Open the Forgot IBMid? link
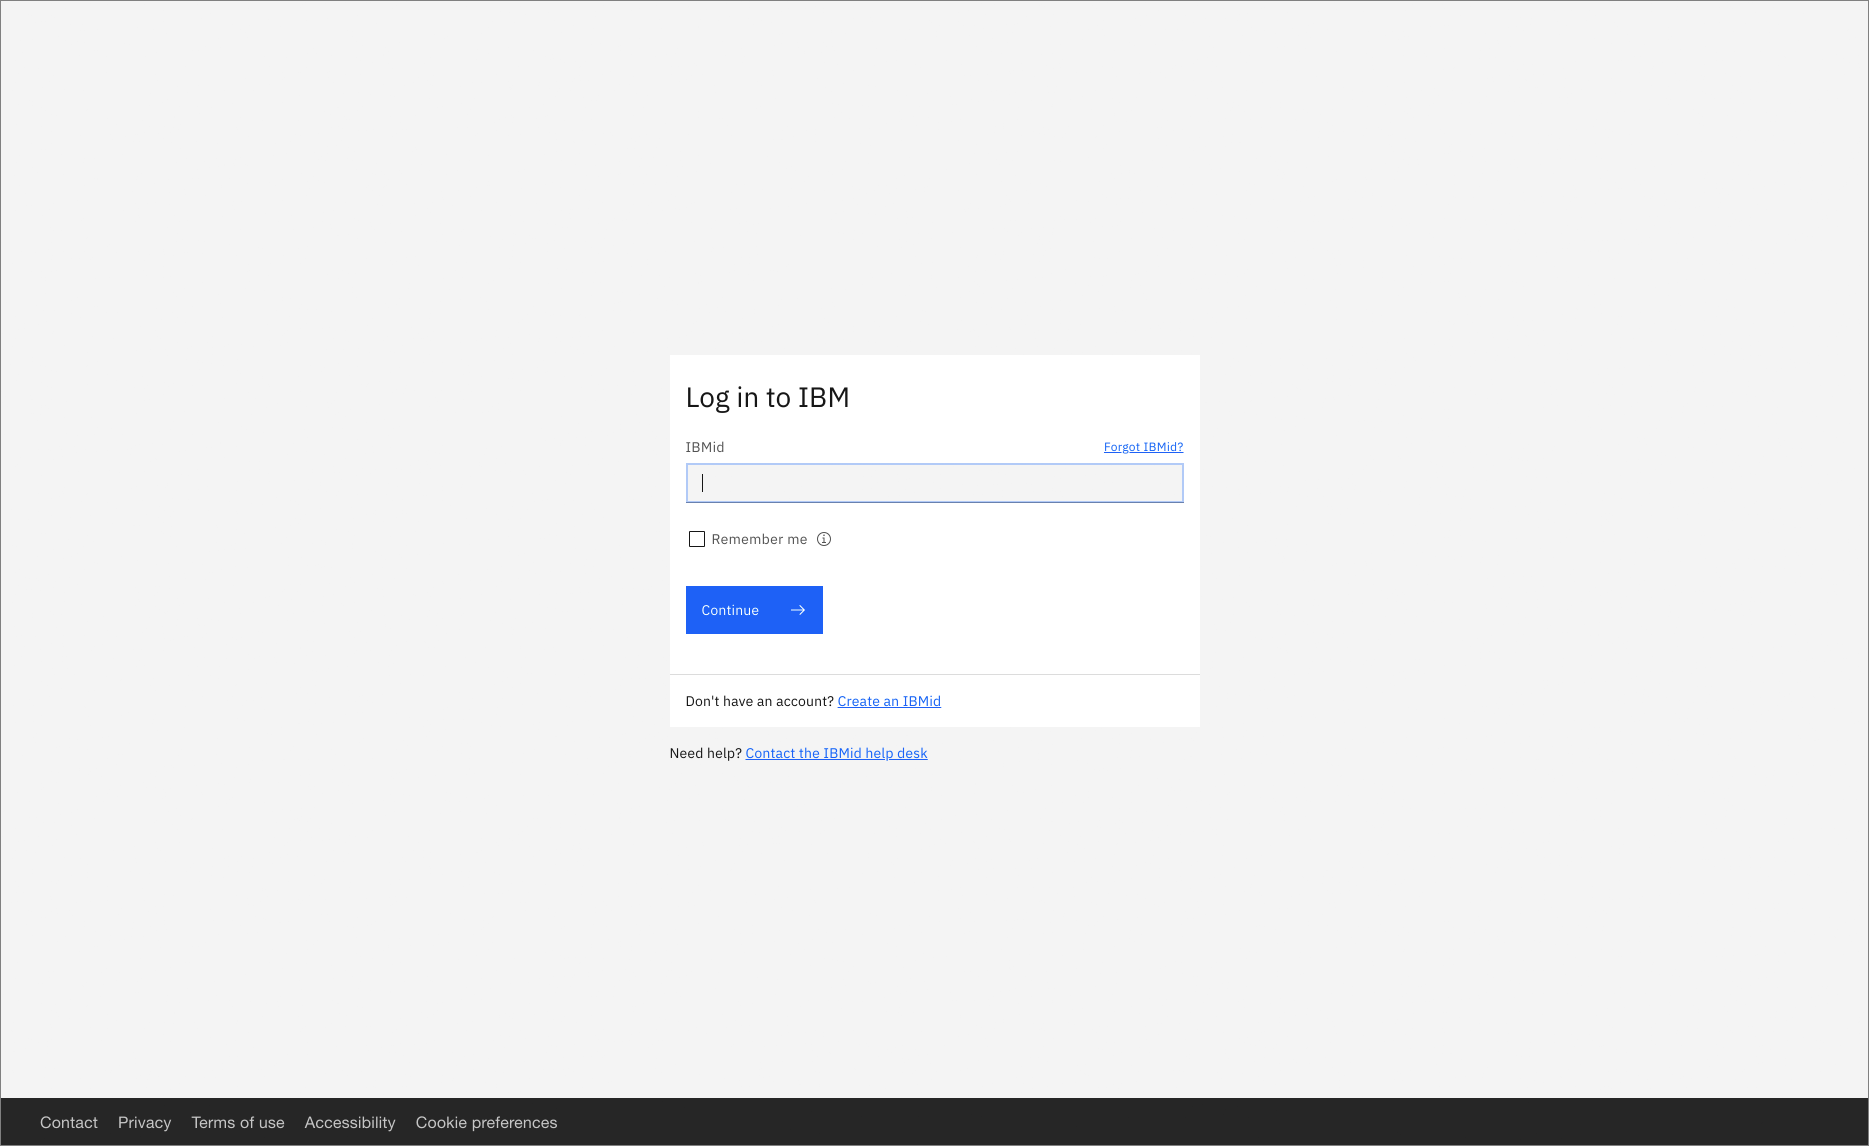 pyautogui.click(x=1143, y=447)
